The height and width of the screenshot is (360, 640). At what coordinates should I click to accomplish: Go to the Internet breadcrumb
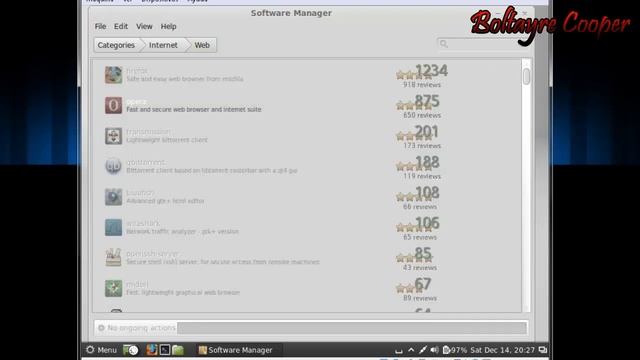163,45
